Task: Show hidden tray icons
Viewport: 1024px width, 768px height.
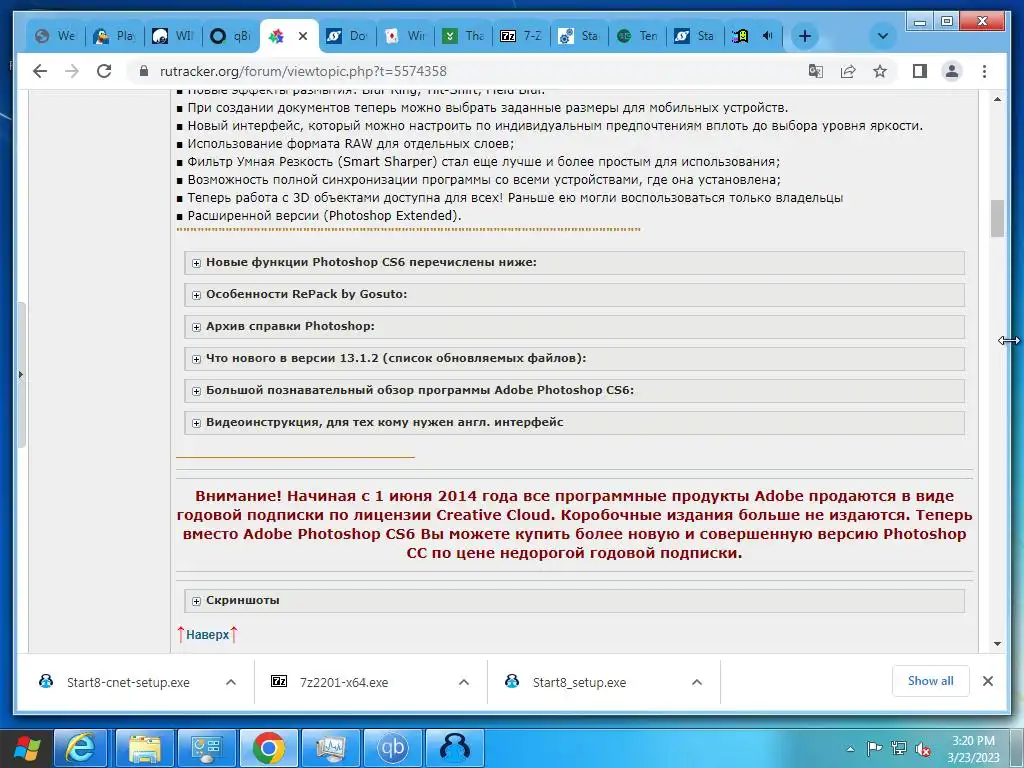Action: pyautogui.click(x=850, y=749)
